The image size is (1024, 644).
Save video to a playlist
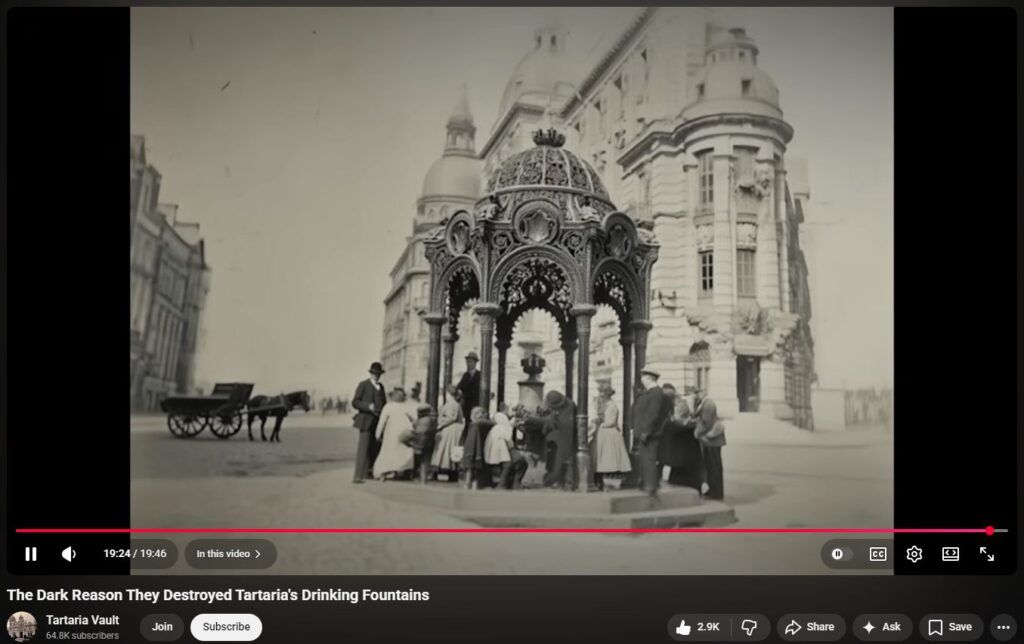click(x=950, y=627)
